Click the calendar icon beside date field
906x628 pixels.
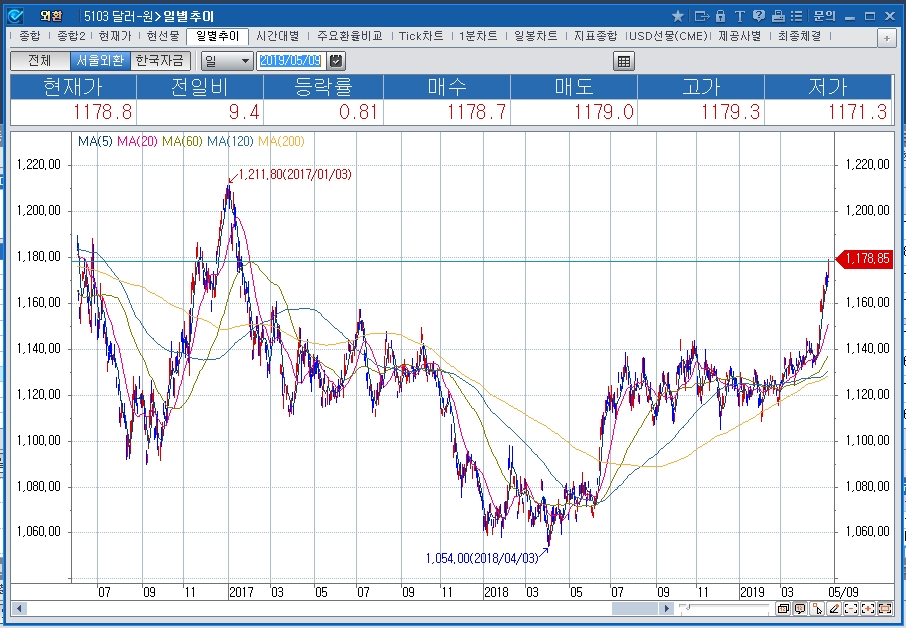click(336, 61)
